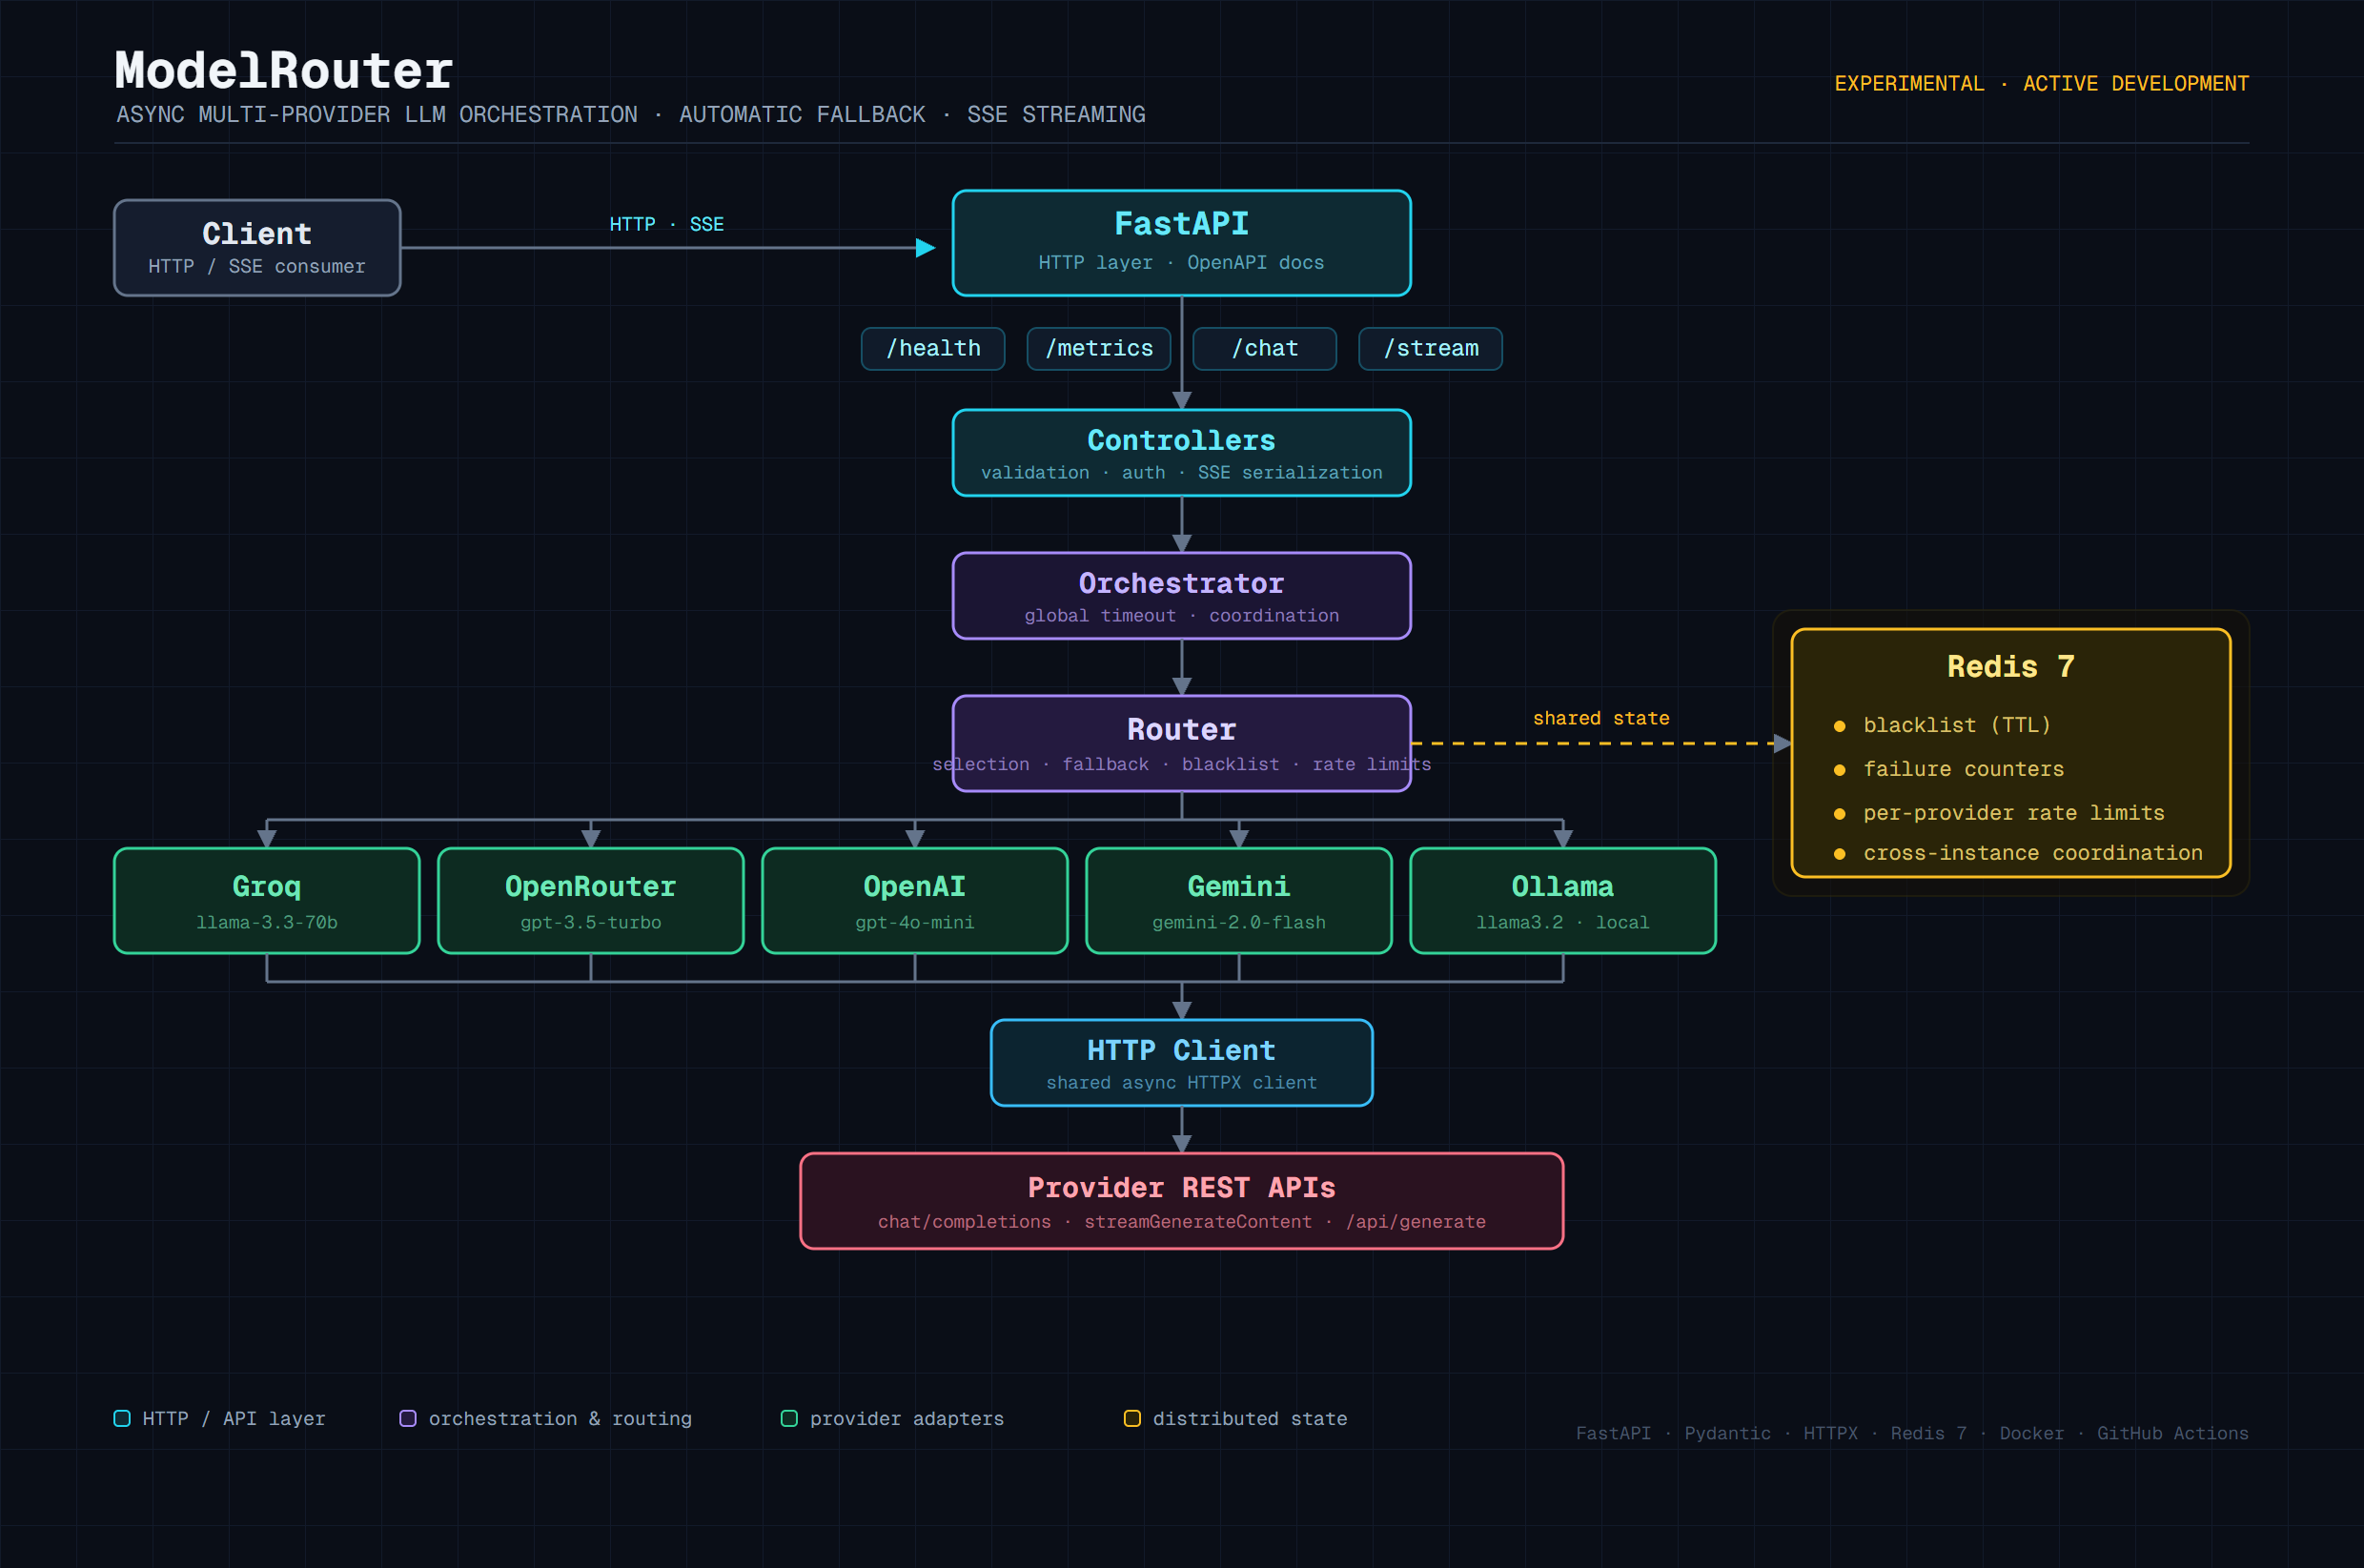Click 'chat/completions · streamGenerateContent · /api/generate' text
The height and width of the screenshot is (1568, 2364).
coord(1181,1221)
